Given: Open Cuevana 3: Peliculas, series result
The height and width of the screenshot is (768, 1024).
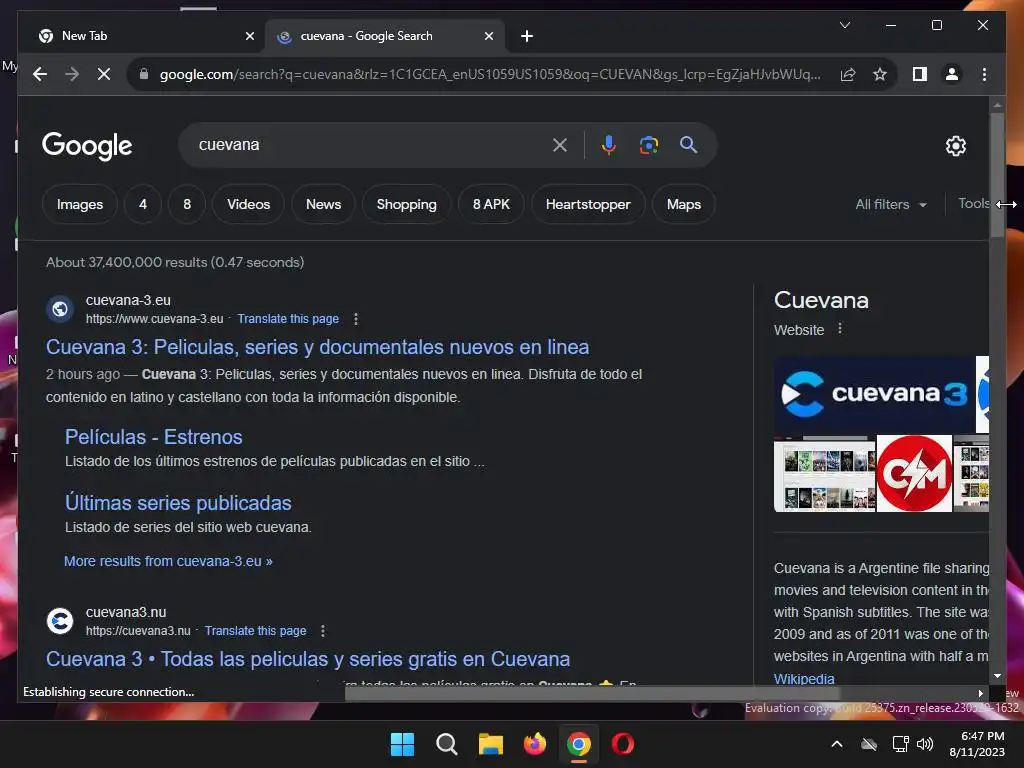Looking at the screenshot, I should pos(317,347).
